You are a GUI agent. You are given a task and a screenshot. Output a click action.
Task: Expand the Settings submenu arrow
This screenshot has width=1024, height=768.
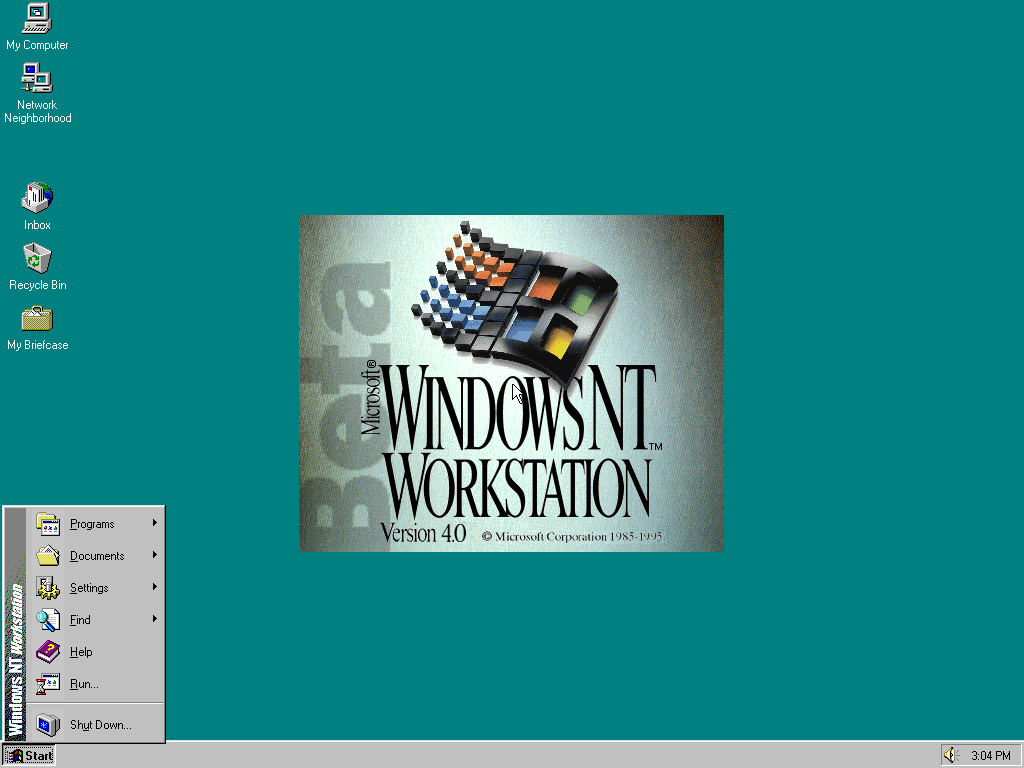[155, 586]
